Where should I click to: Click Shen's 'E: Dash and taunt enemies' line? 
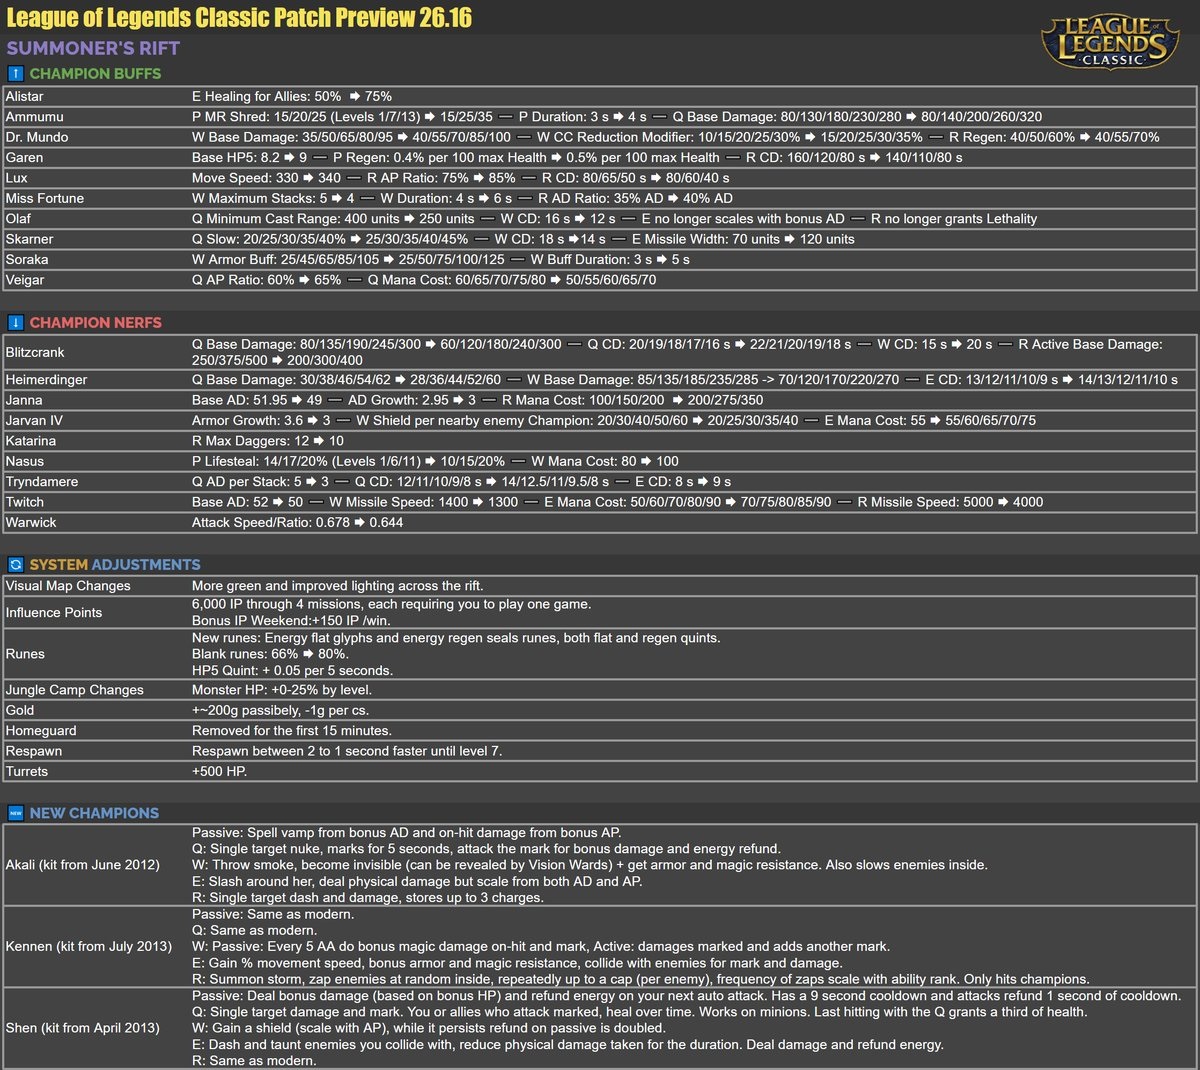coord(568,1045)
